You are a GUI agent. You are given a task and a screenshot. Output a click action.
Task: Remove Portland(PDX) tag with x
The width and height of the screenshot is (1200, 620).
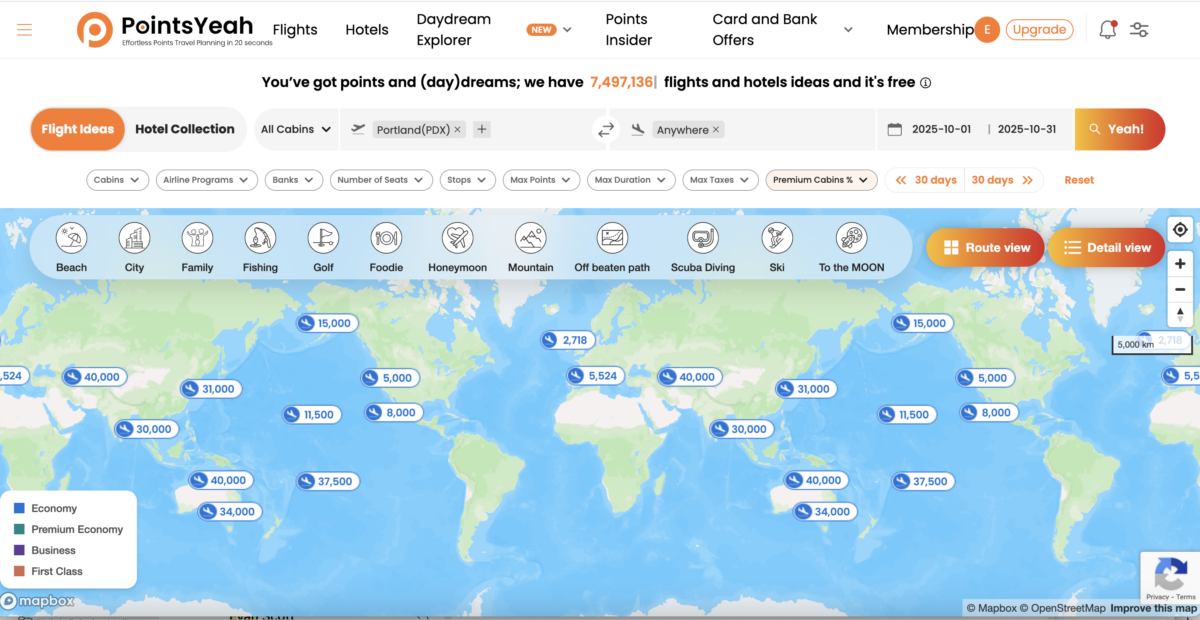tap(458, 129)
